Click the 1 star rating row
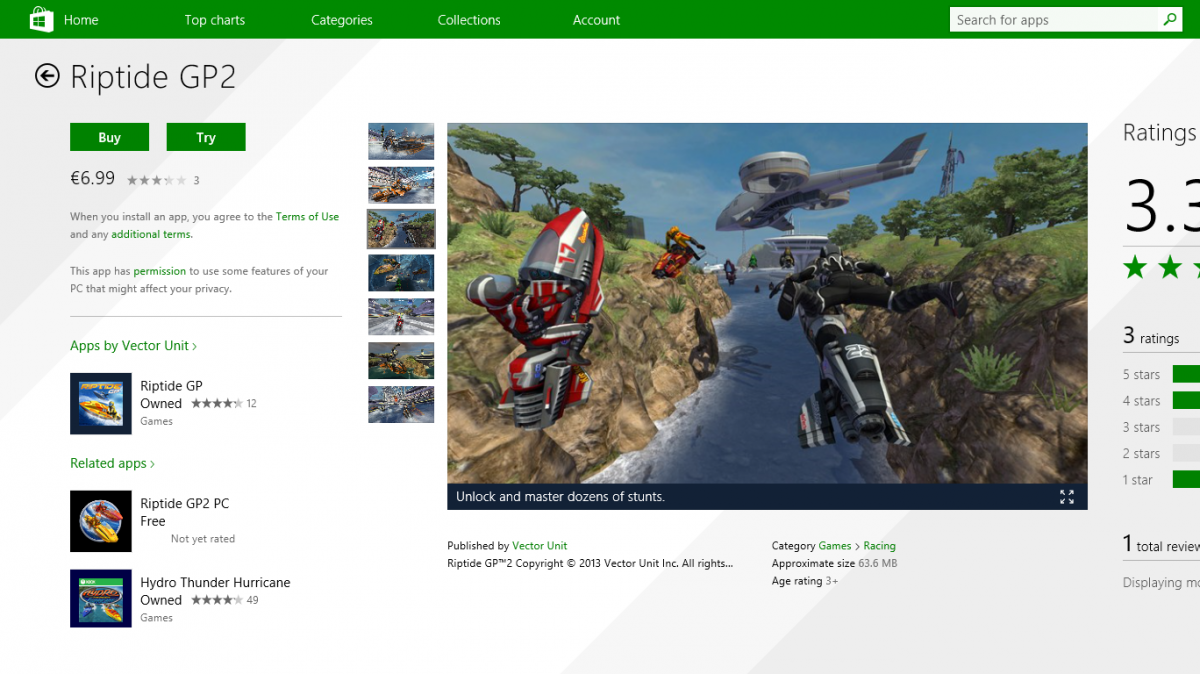This screenshot has width=1200, height=674. coord(1160,479)
